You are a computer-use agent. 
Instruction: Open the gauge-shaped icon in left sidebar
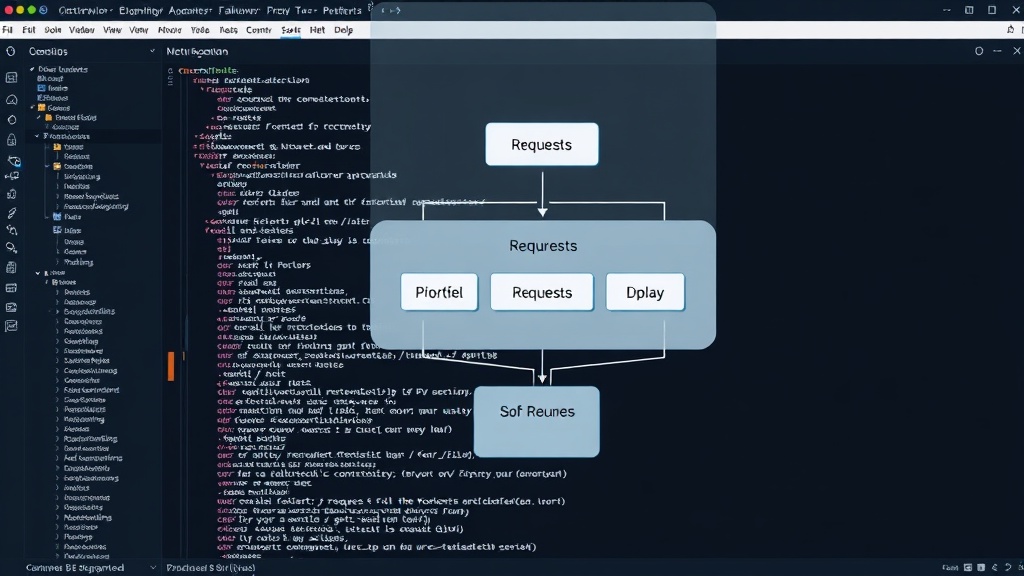pos(11,99)
